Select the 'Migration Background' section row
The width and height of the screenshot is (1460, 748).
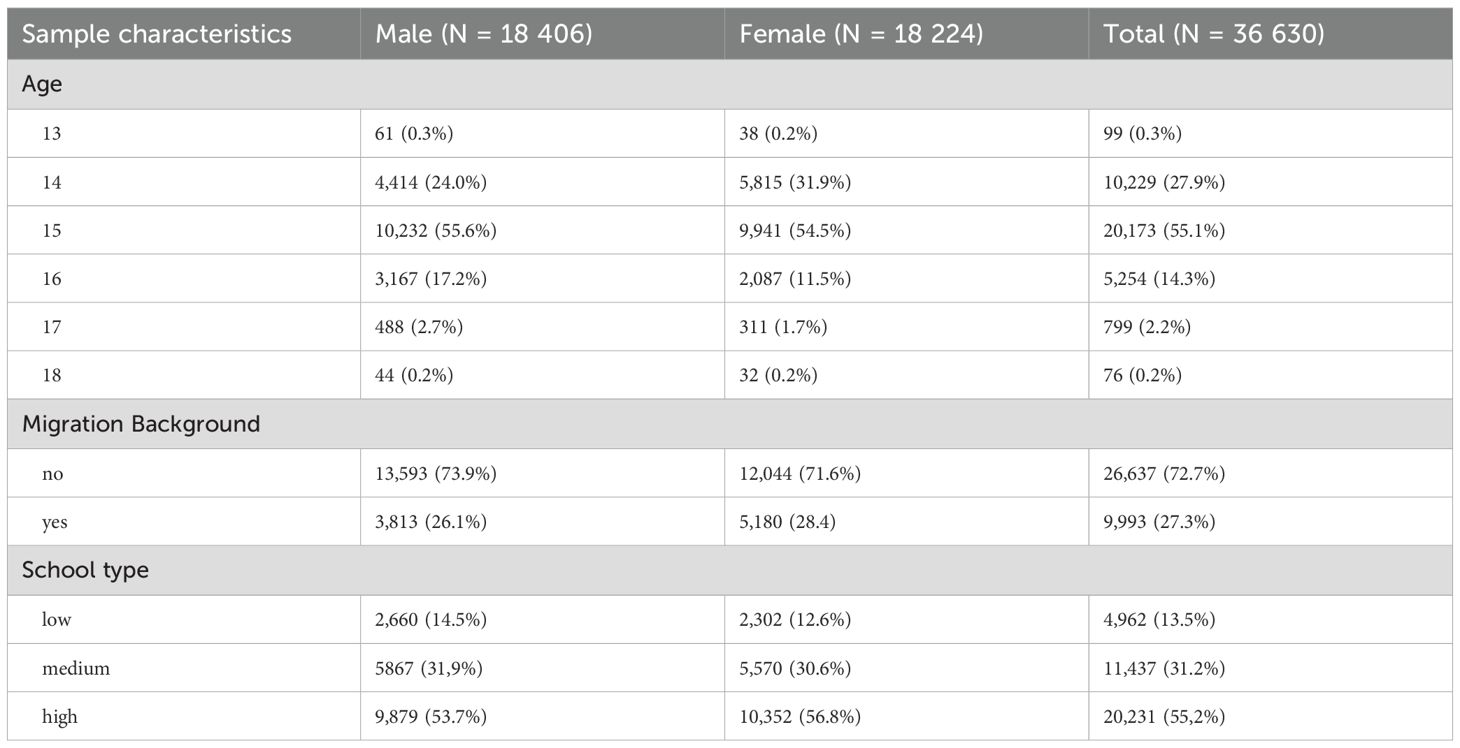coord(141,424)
